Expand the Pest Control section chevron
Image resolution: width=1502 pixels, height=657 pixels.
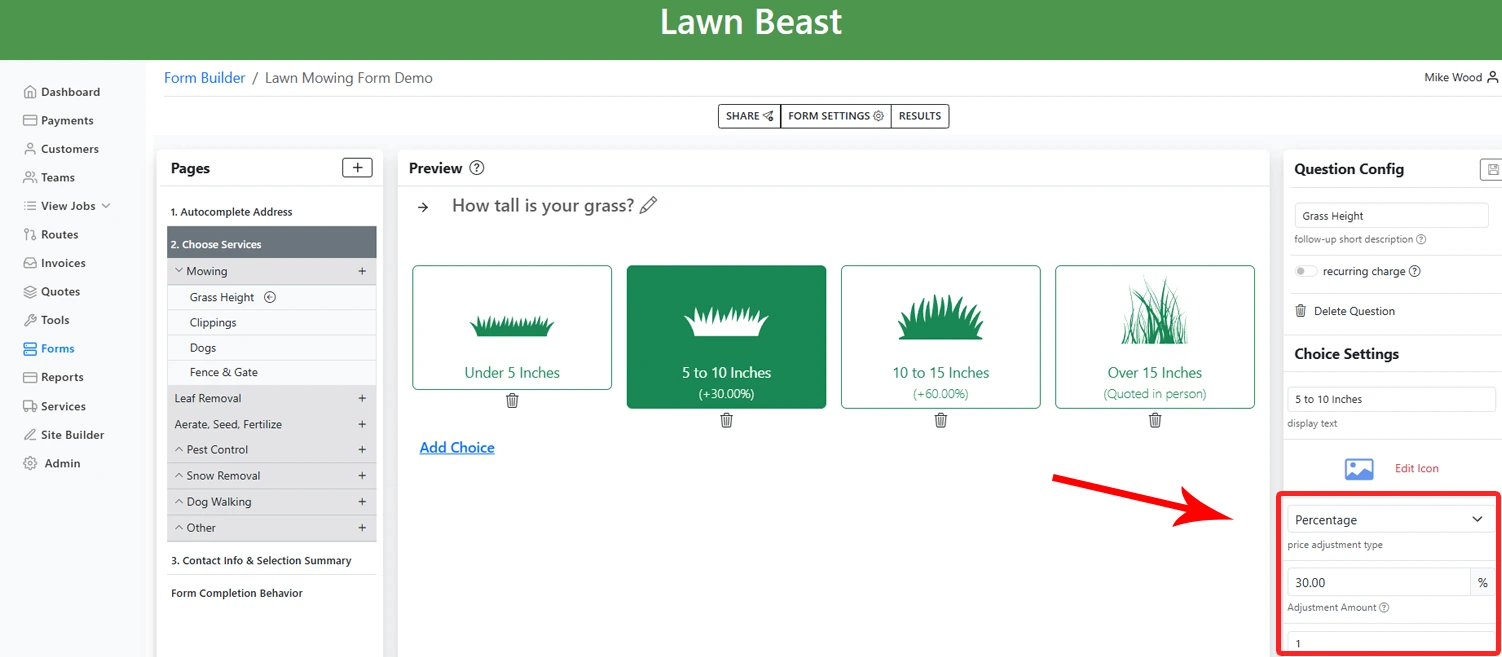click(179, 450)
